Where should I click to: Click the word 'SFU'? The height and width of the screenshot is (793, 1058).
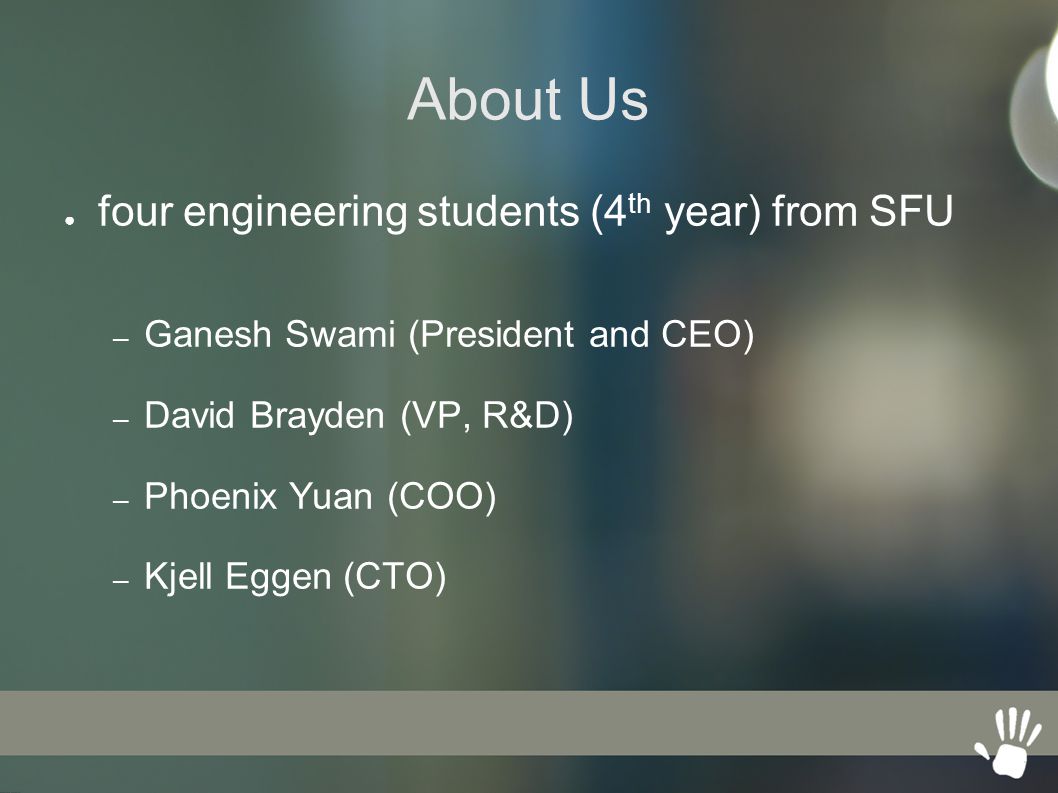point(911,211)
